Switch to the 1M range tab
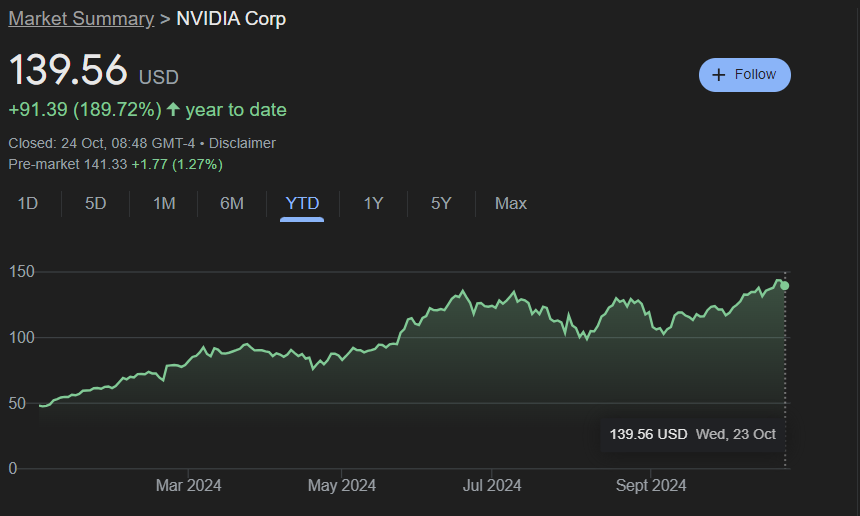 164,203
